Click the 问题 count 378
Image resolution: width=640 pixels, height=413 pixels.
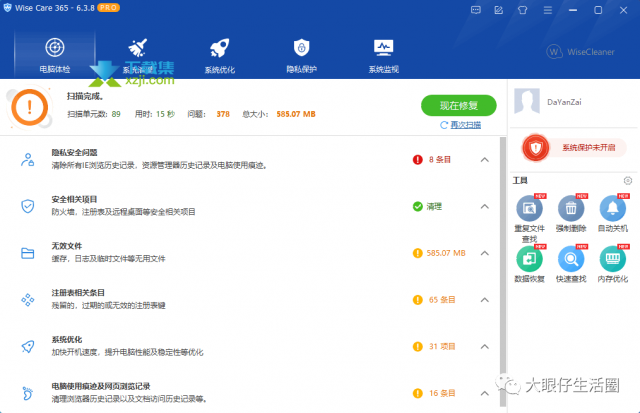point(223,114)
